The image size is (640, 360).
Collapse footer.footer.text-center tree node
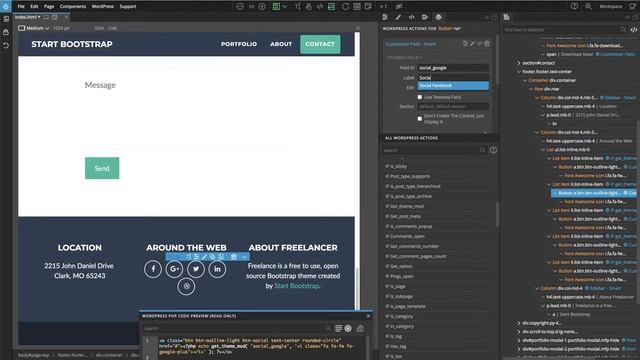coord(519,72)
